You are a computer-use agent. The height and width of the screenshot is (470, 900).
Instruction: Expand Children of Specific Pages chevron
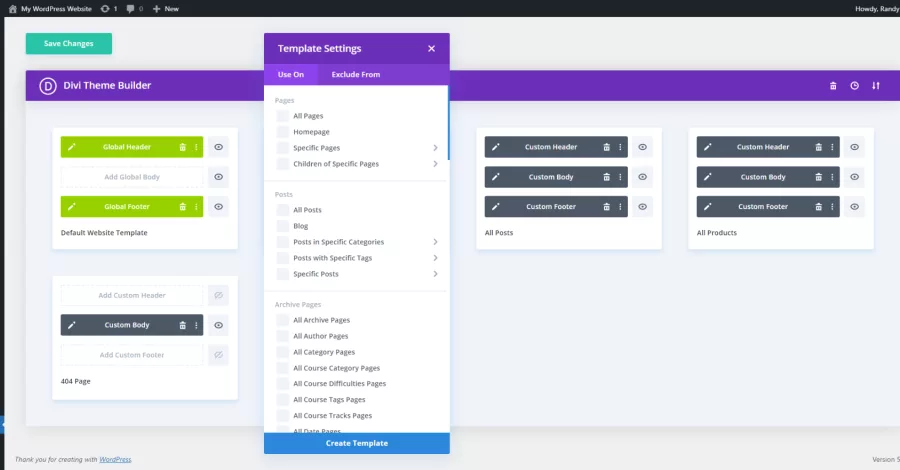(x=435, y=164)
